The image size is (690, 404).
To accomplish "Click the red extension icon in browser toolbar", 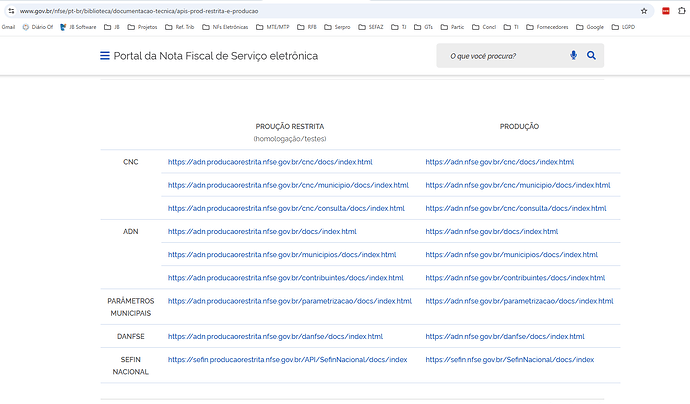I will click(x=665, y=10).
